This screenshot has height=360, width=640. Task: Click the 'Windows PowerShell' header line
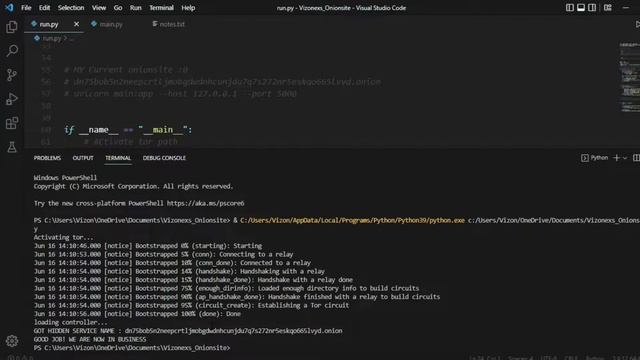(x=65, y=178)
